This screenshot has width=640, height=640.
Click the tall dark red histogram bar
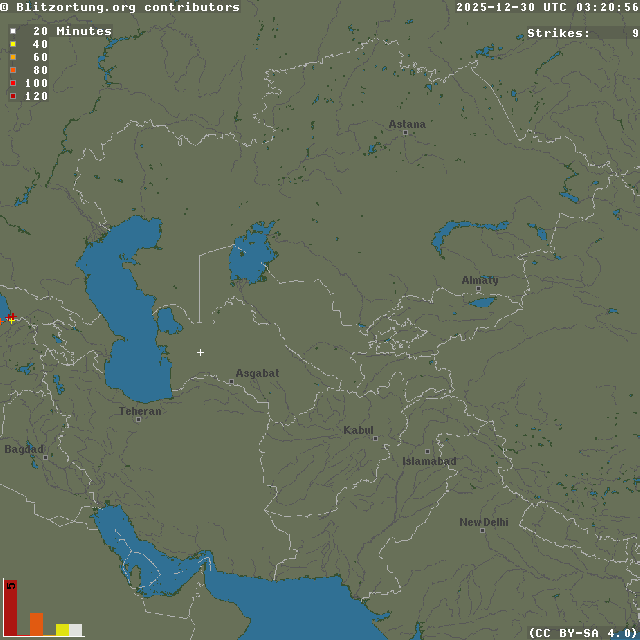(10, 606)
